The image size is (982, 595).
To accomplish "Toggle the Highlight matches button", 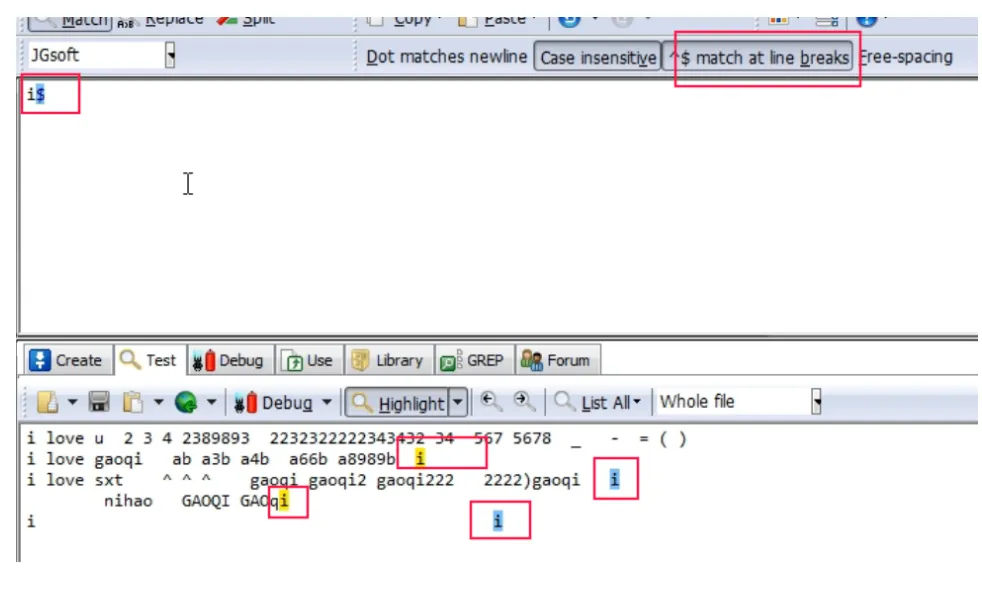I will [x=397, y=403].
